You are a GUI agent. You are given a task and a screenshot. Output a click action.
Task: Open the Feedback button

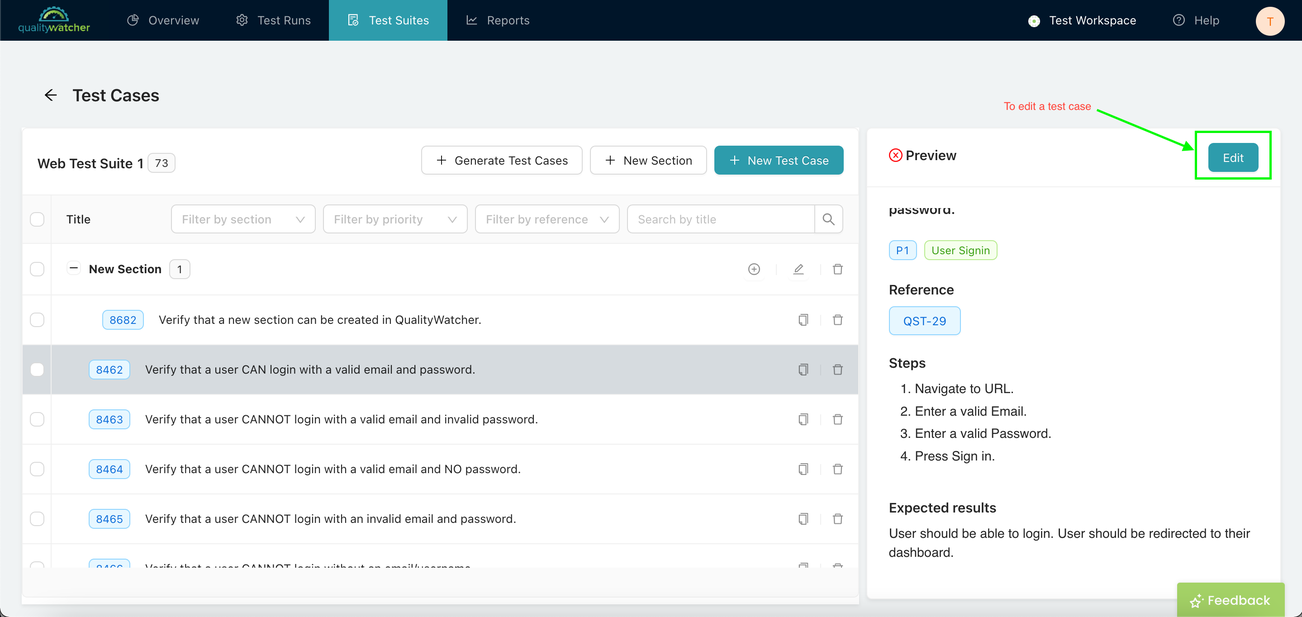pyautogui.click(x=1231, y=600)
